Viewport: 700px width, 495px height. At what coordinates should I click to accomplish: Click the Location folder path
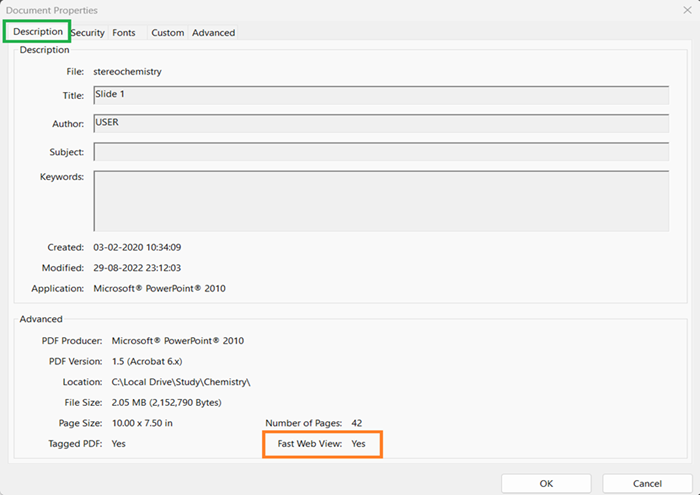(x=179, y=382)
